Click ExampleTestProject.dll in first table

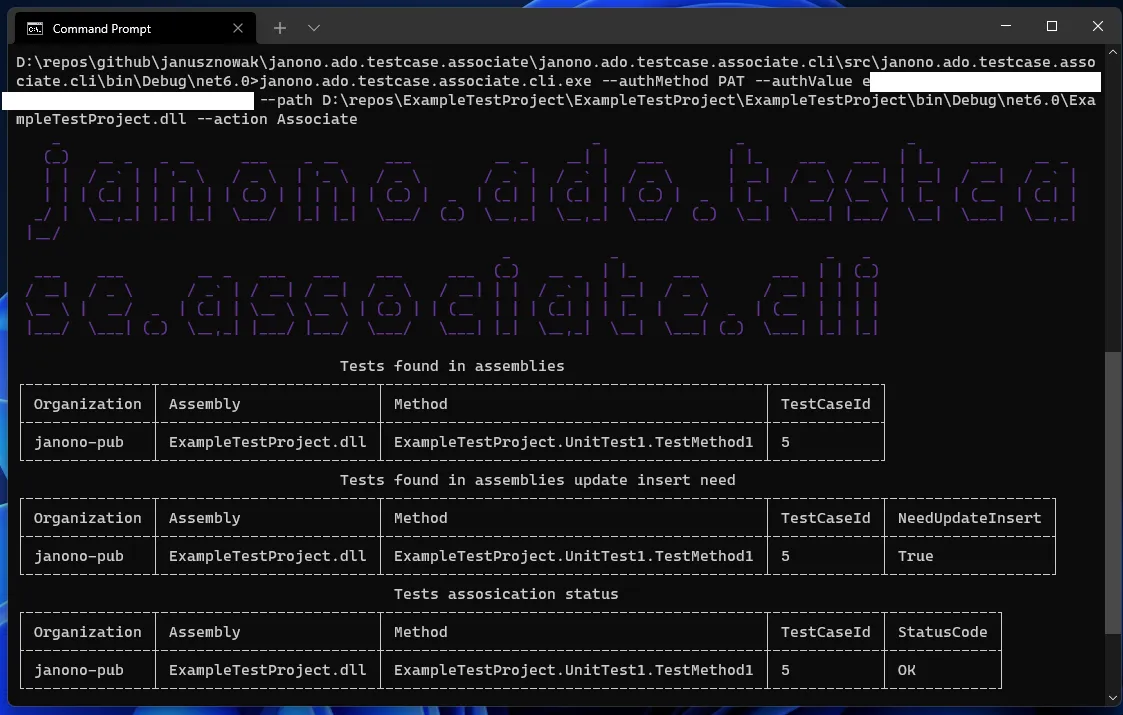267,442
